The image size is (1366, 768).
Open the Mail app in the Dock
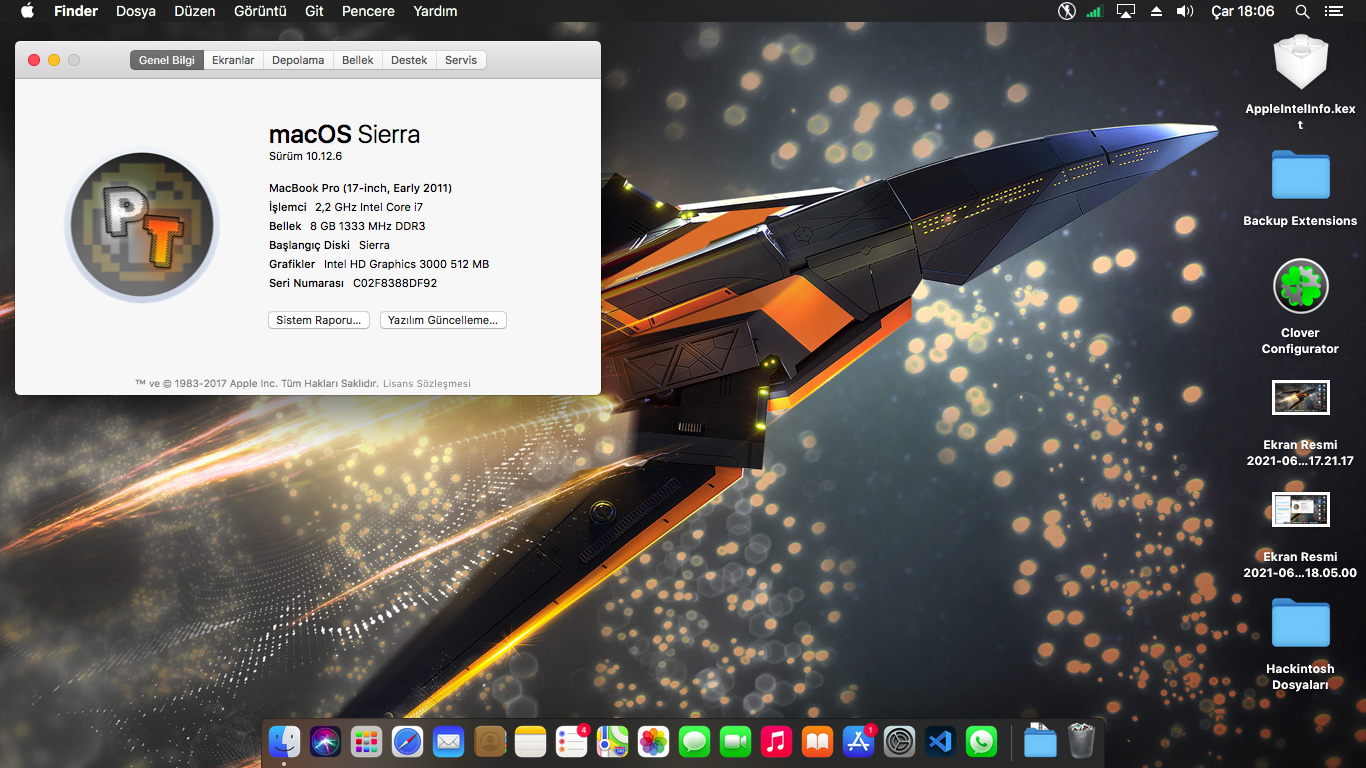pyautogui.click(x=449, y=741)
